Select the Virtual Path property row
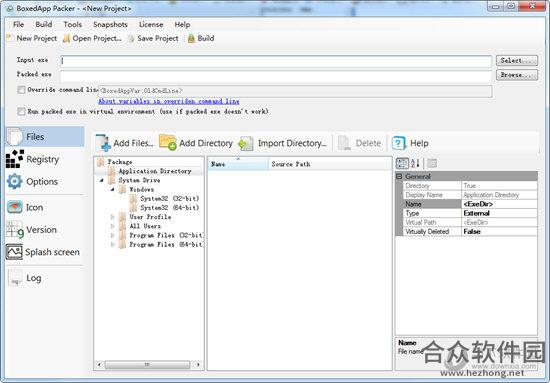The image size is (550, 383). pyautogui.click(x=470, y=222)
